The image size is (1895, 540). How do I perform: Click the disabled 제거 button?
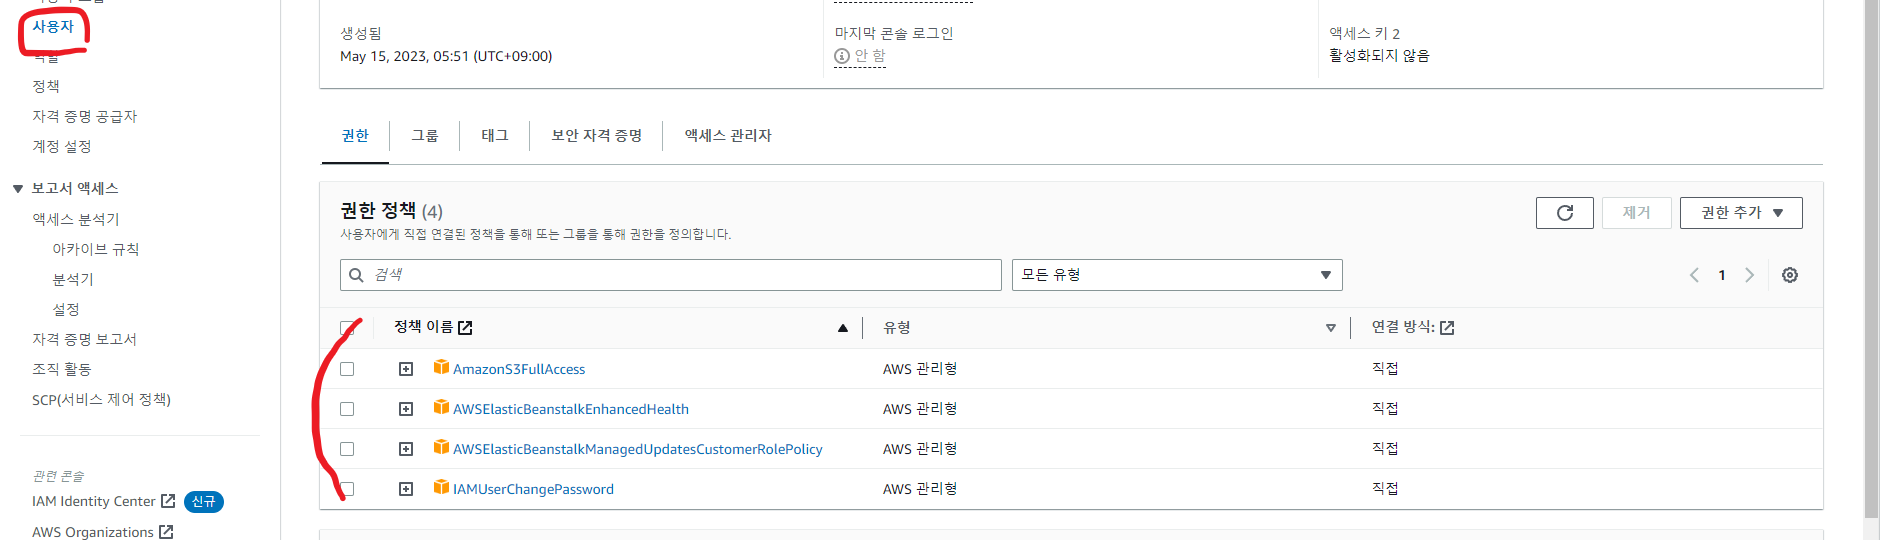pos(1636,213)
